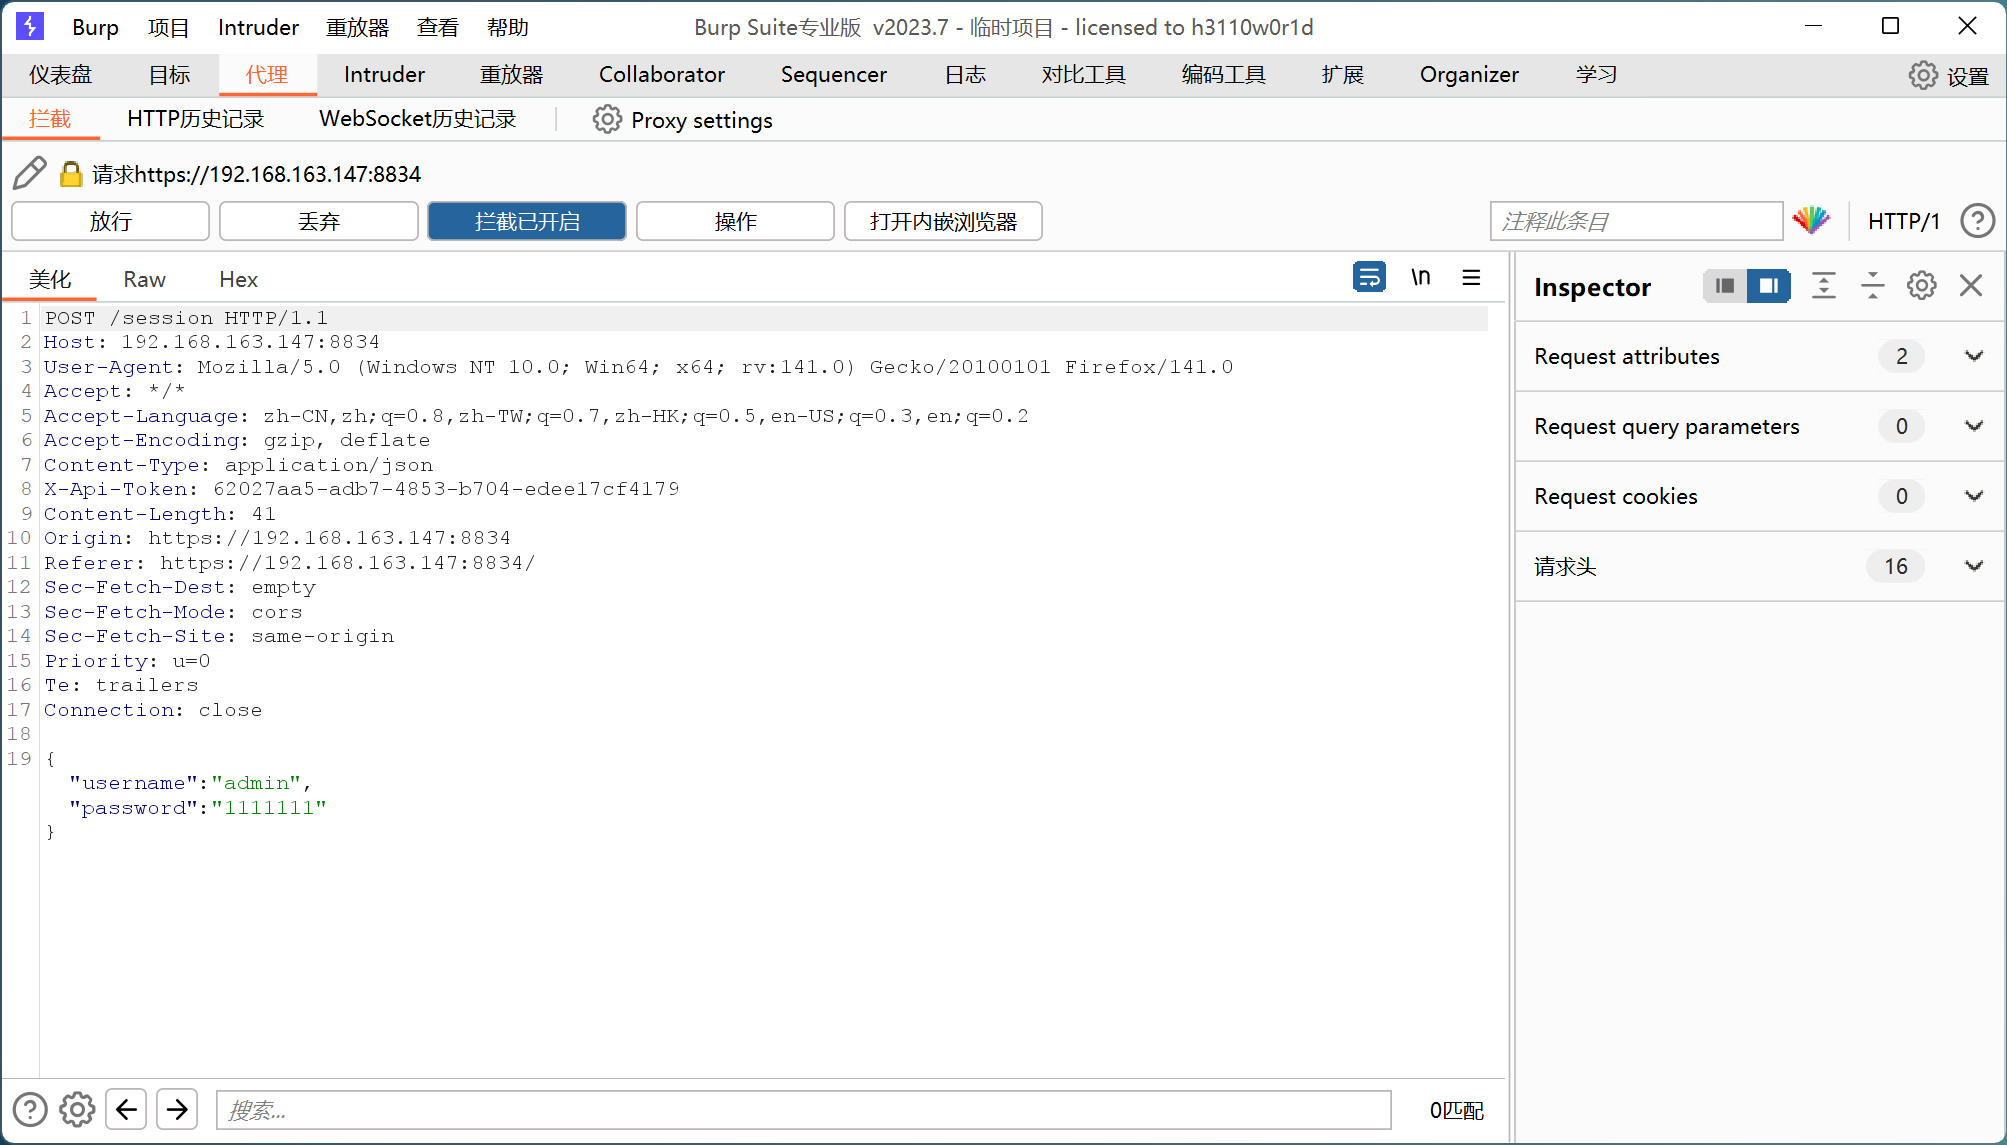Viewport: 2007px width, 1145px height.
Task: Click the HTTP/1 protocol label
Action: coord(1904,221)
